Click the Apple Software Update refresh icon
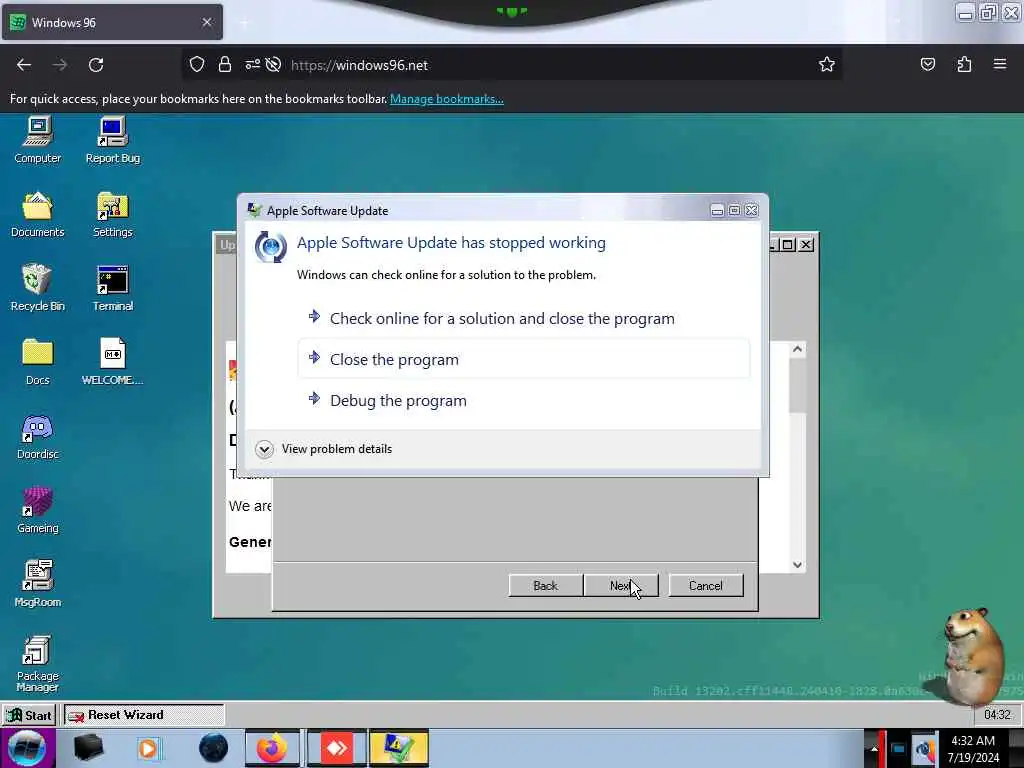Image resolution: width=1024 pixels, height=768 pixels. click(x=270, y=247)
